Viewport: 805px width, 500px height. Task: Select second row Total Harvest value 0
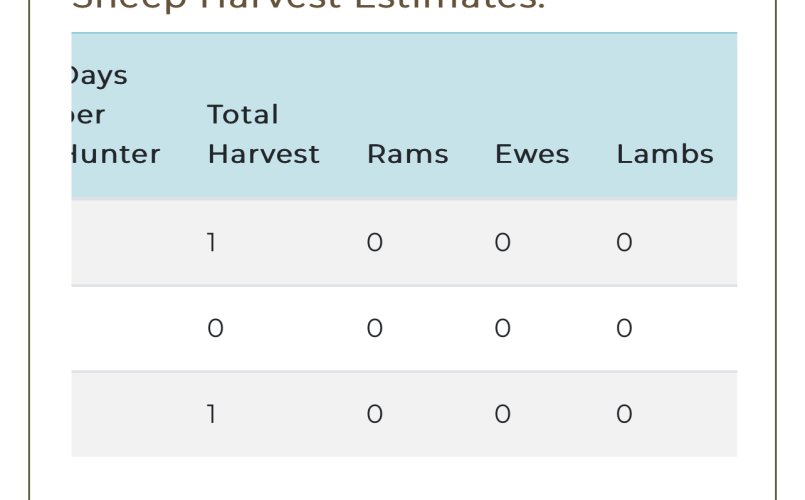[x=215, y=328]
